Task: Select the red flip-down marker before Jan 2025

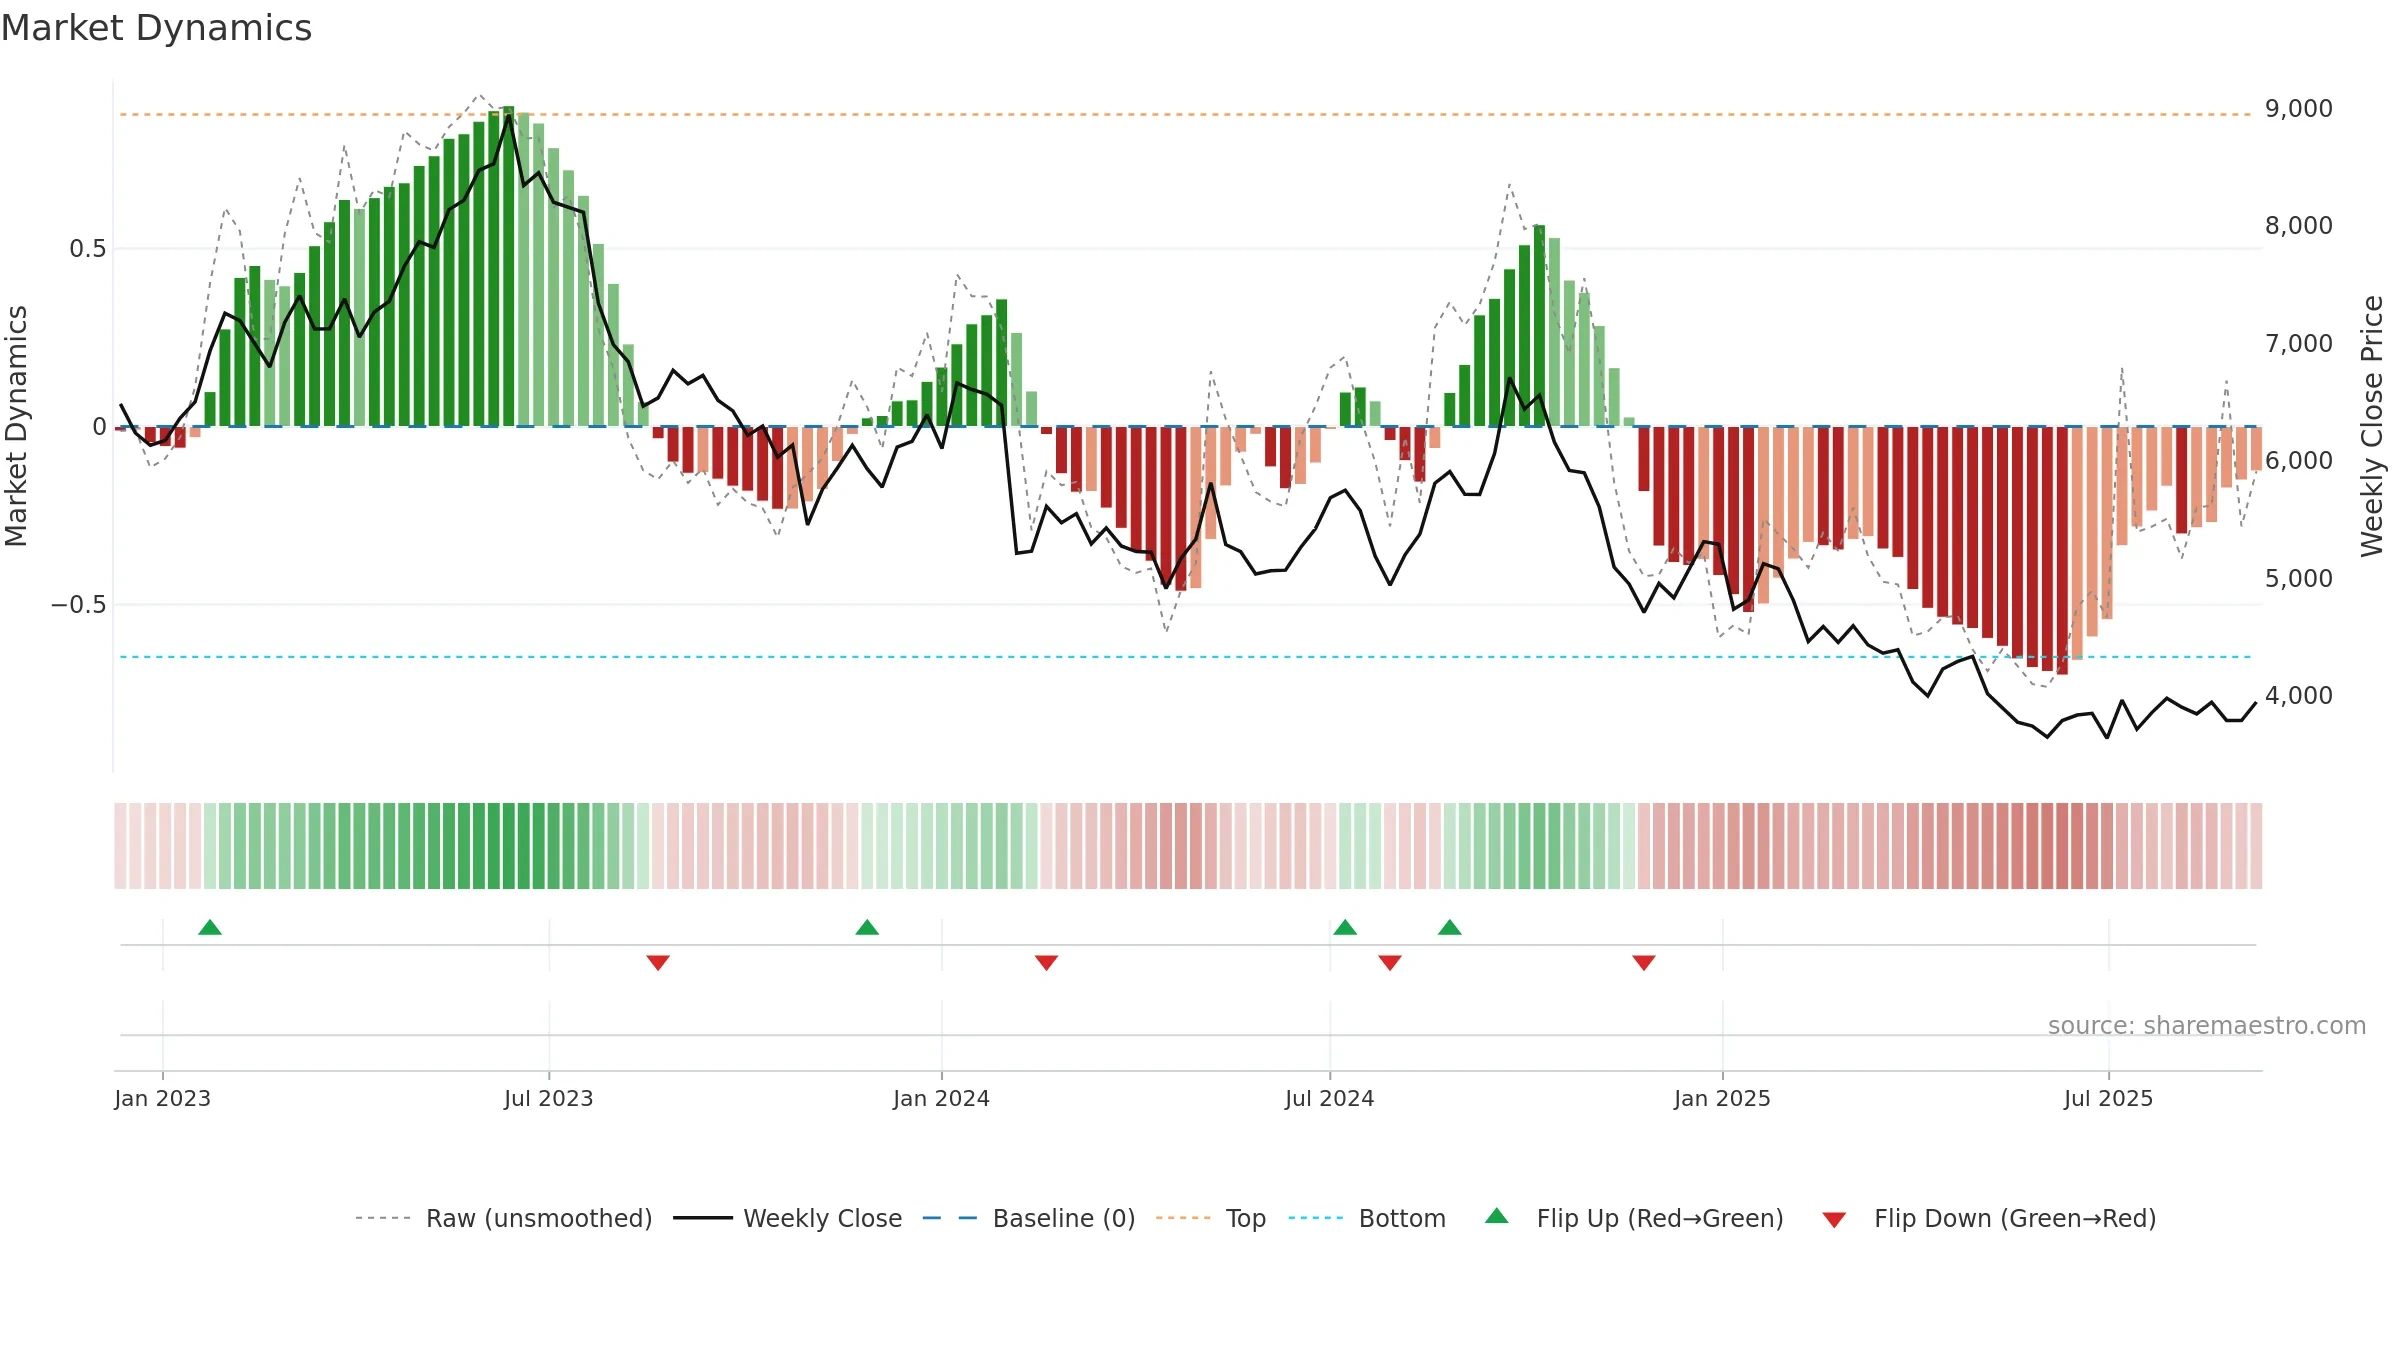Action: coord(1644,962)
